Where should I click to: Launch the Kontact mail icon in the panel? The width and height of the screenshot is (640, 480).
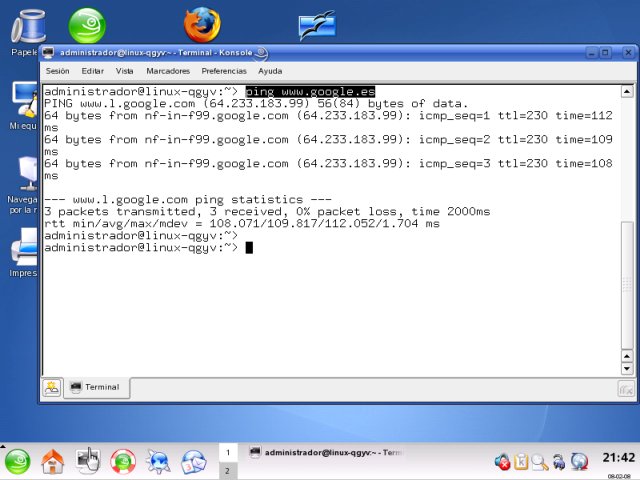coord(194,462)
